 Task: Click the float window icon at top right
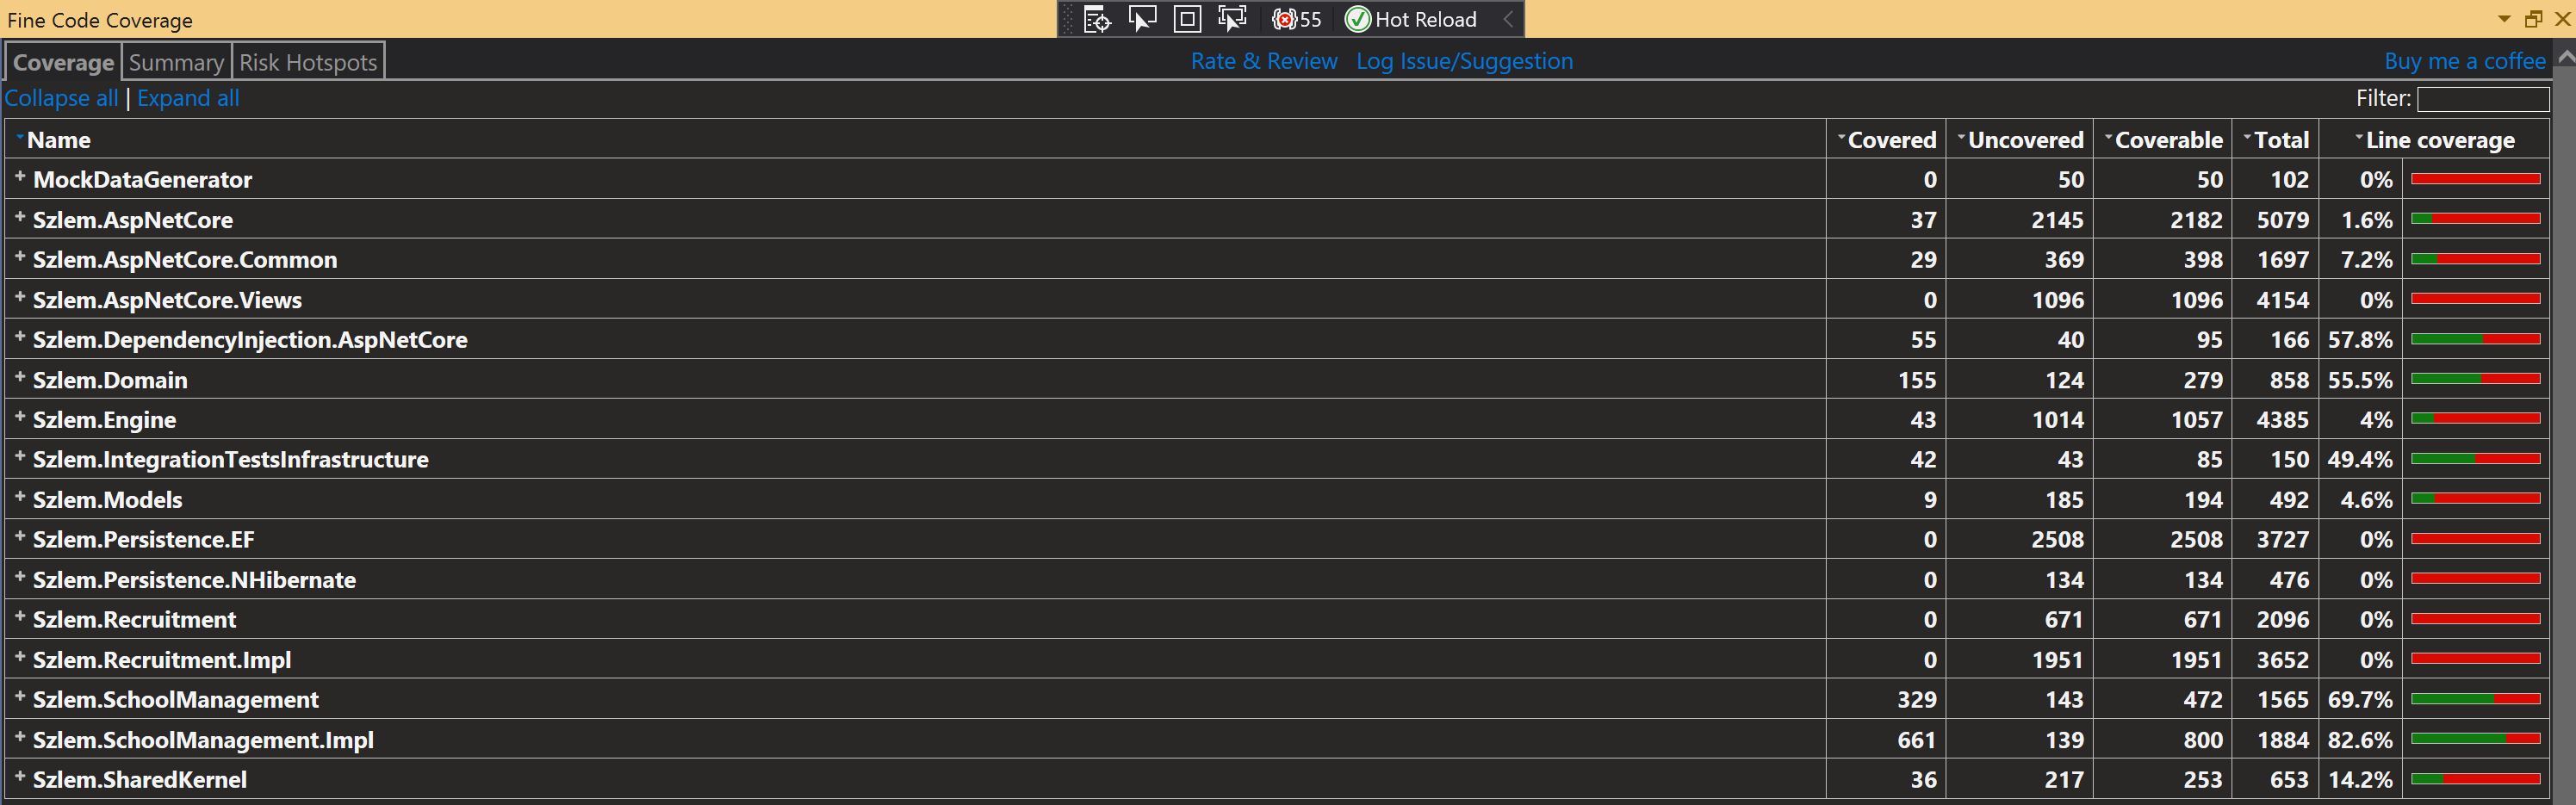[2534, 18]
